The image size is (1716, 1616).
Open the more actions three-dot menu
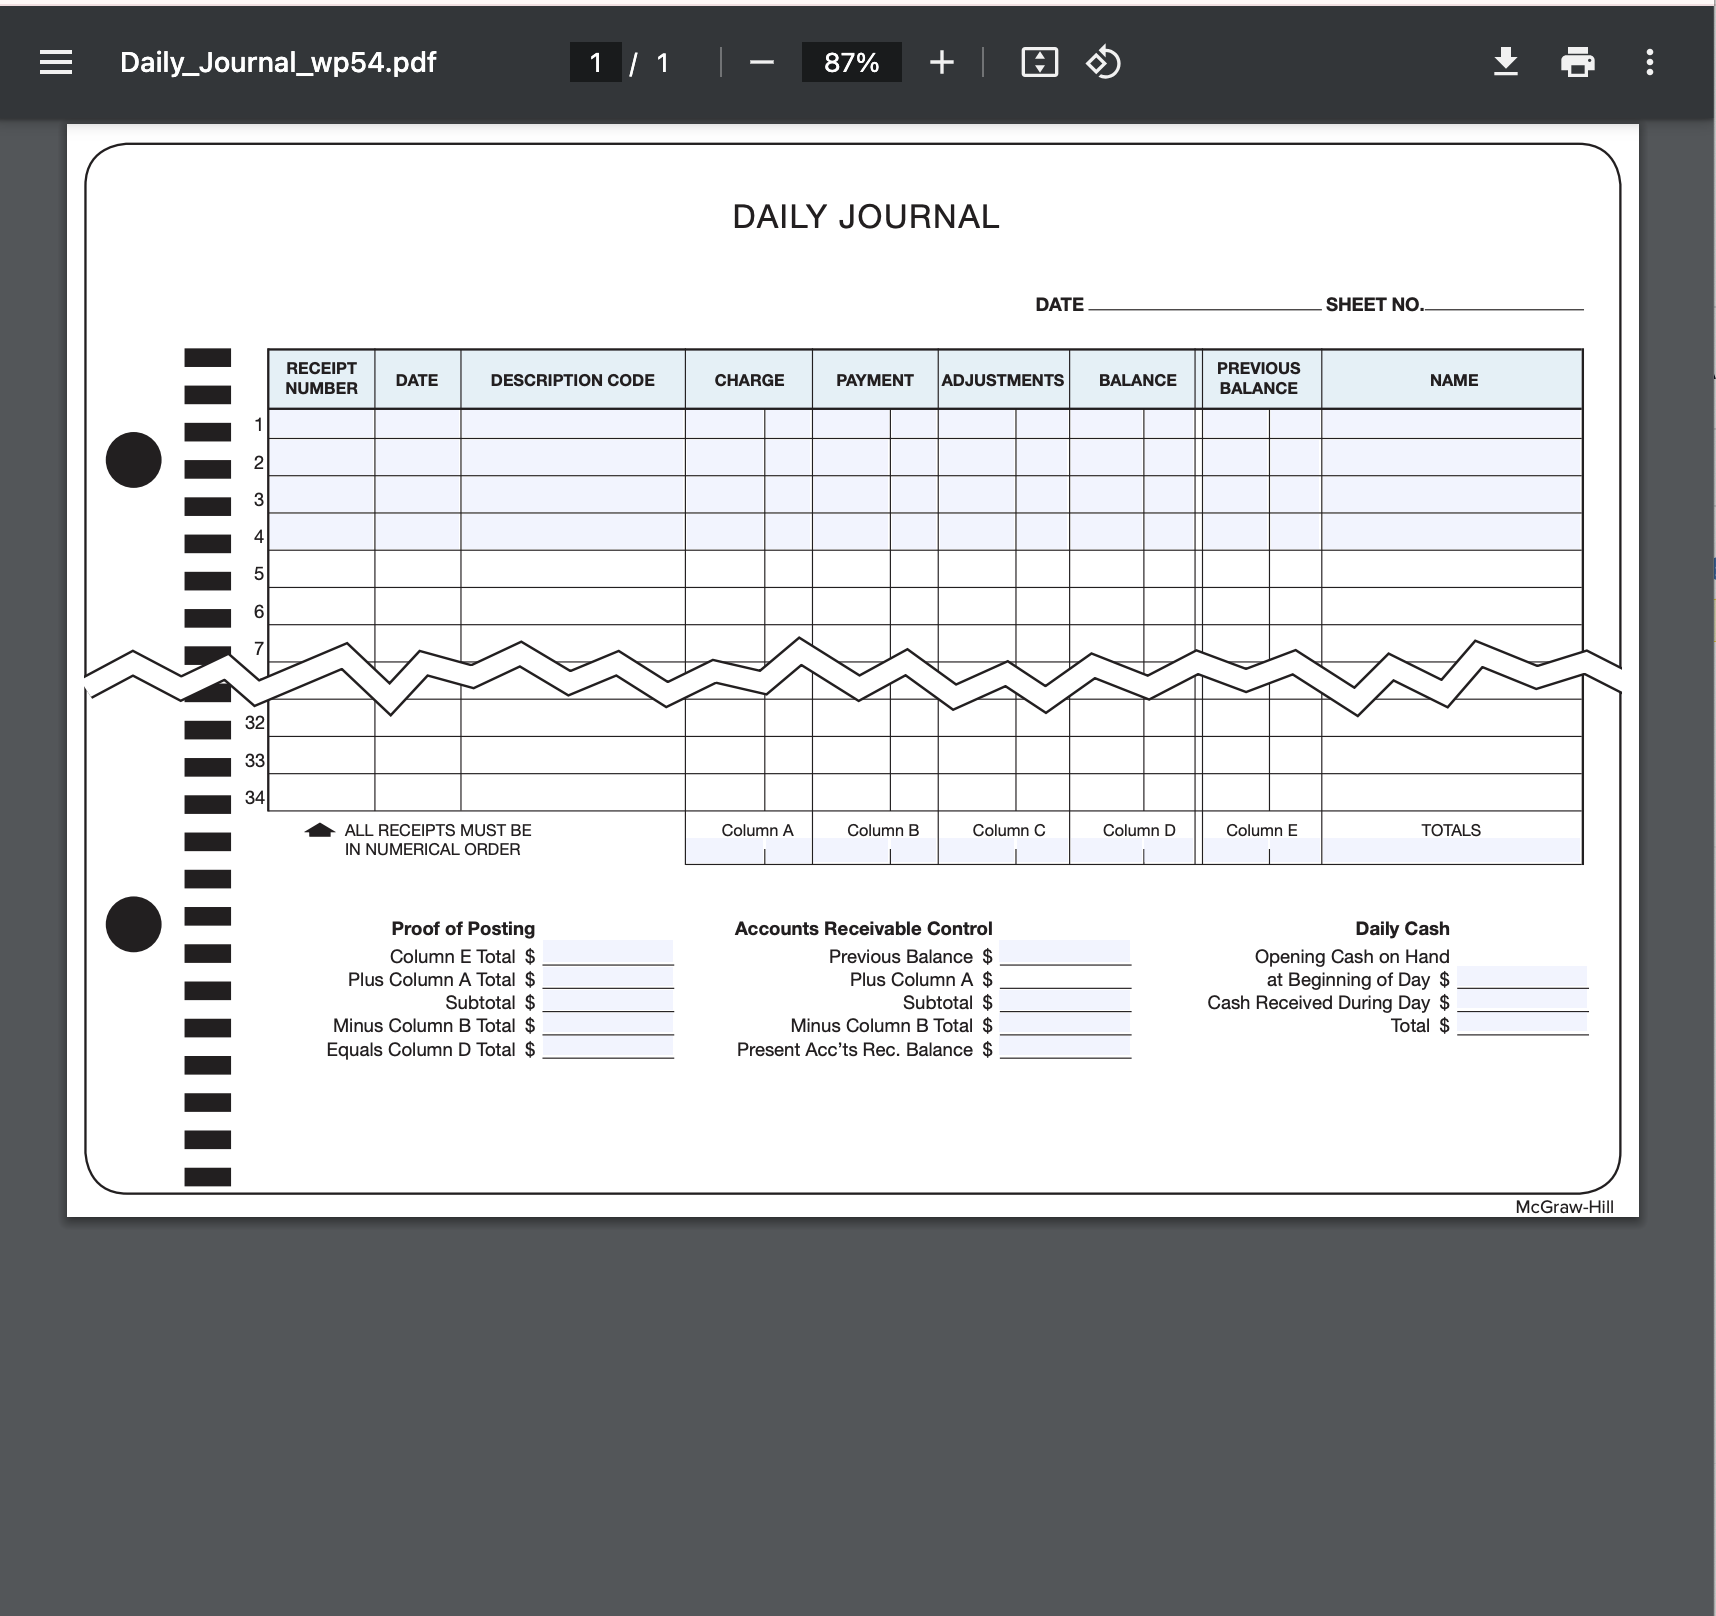[1650, 63]
